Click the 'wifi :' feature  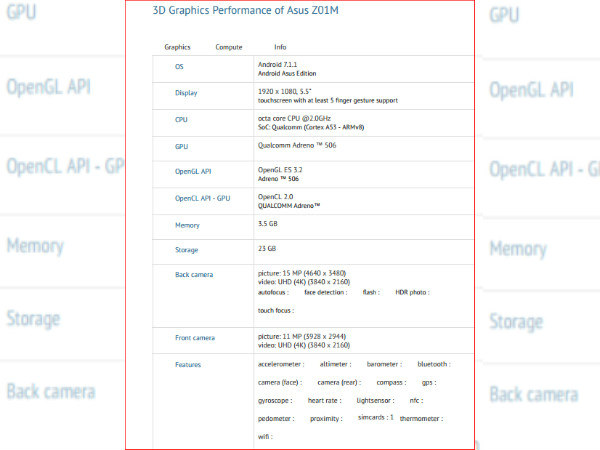265,437
